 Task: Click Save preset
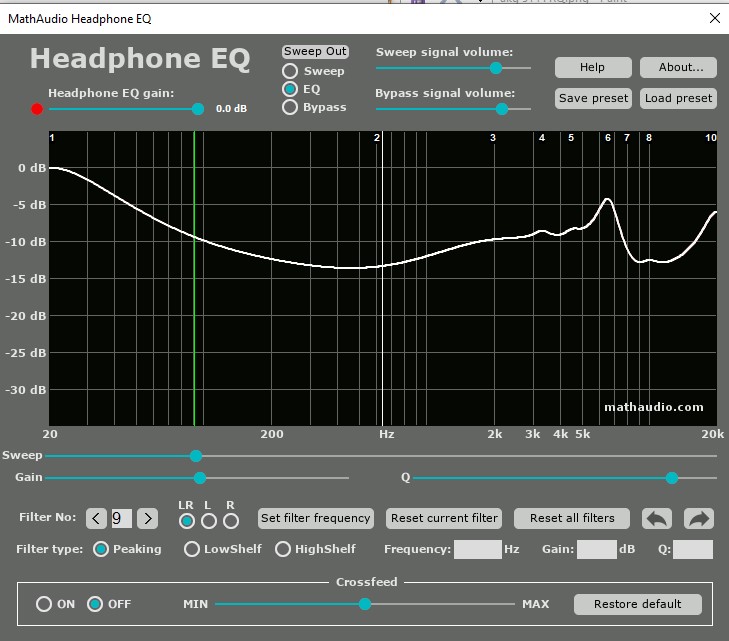(593, 98)
